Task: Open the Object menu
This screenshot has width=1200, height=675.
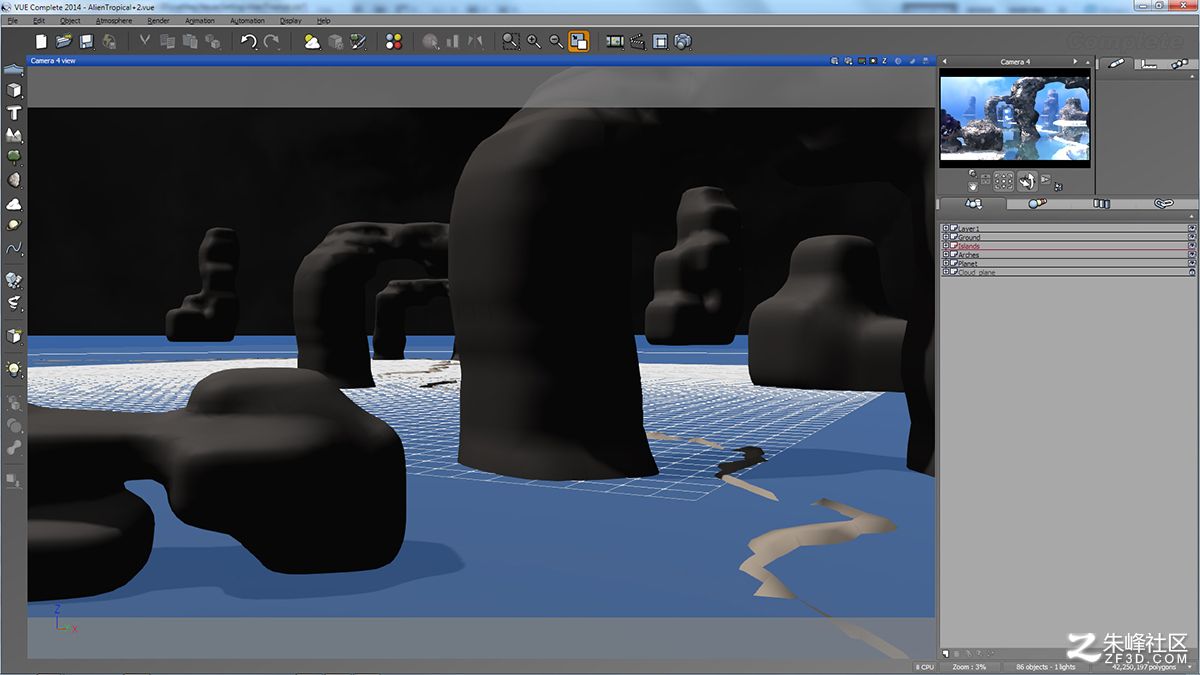Action: [70, 21]
